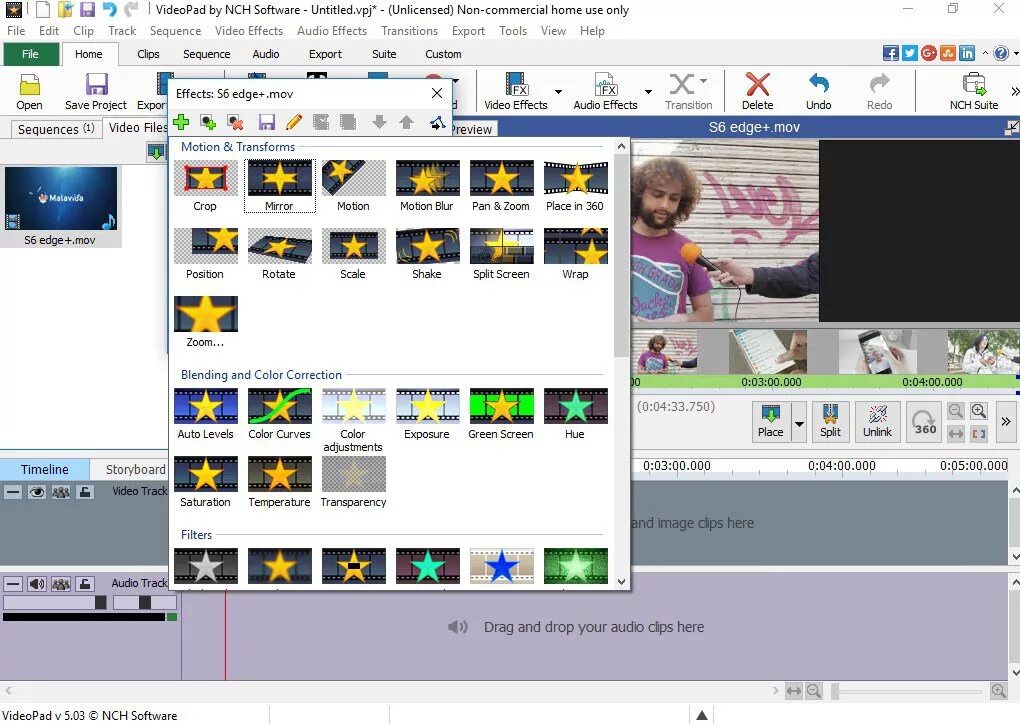Open the Transitions menu
Viewport: 1020px width, 724px height.
pos(409,31)
